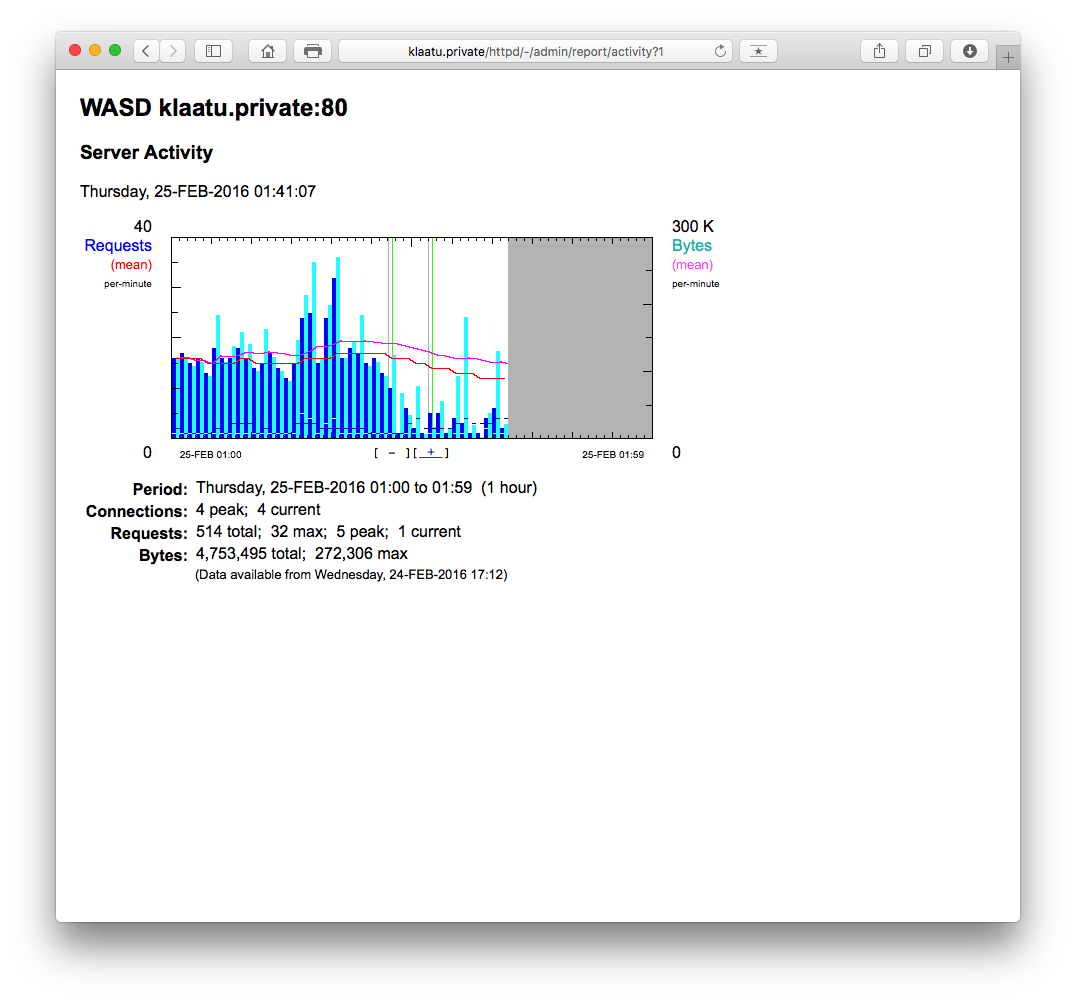Reload the activity report page
This screenshot has width=1076, height=1002.
coord(720,51)
